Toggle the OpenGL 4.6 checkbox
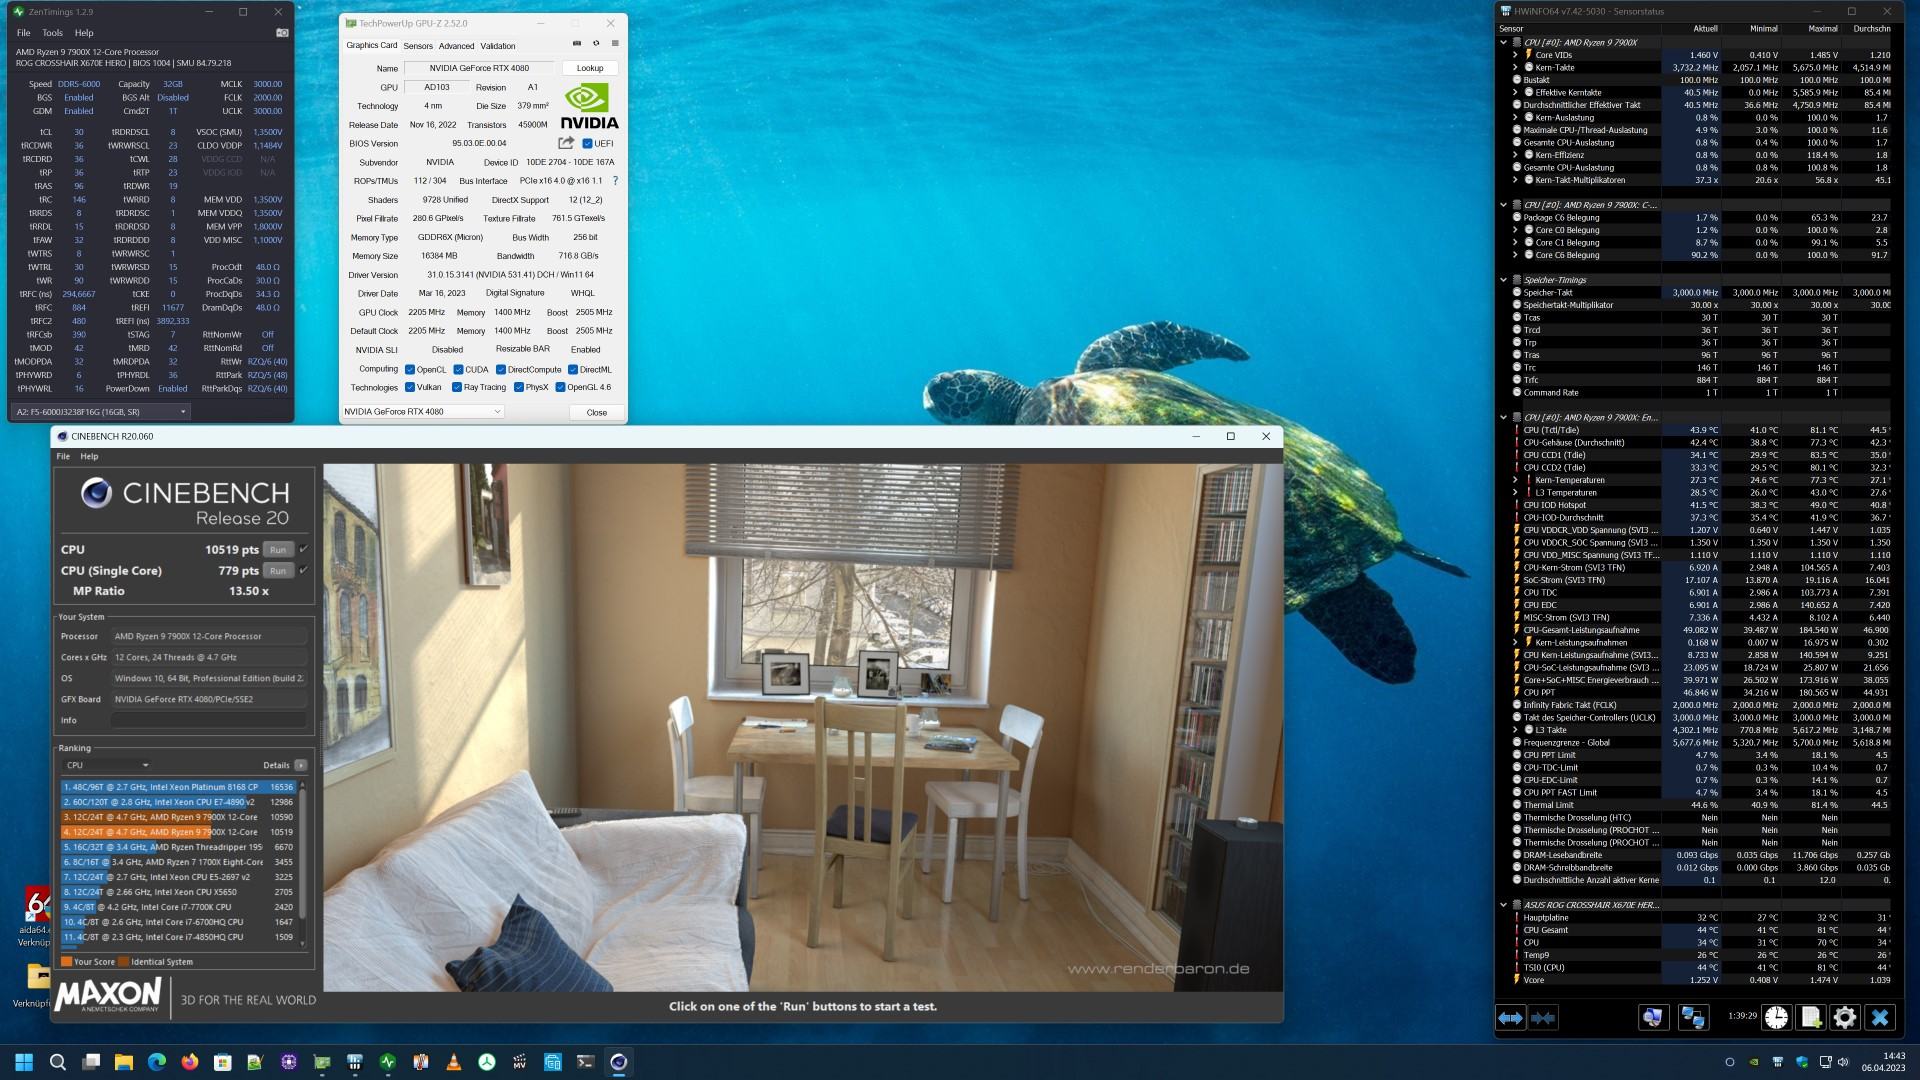 pyautogui.click(x=560, y=387)
